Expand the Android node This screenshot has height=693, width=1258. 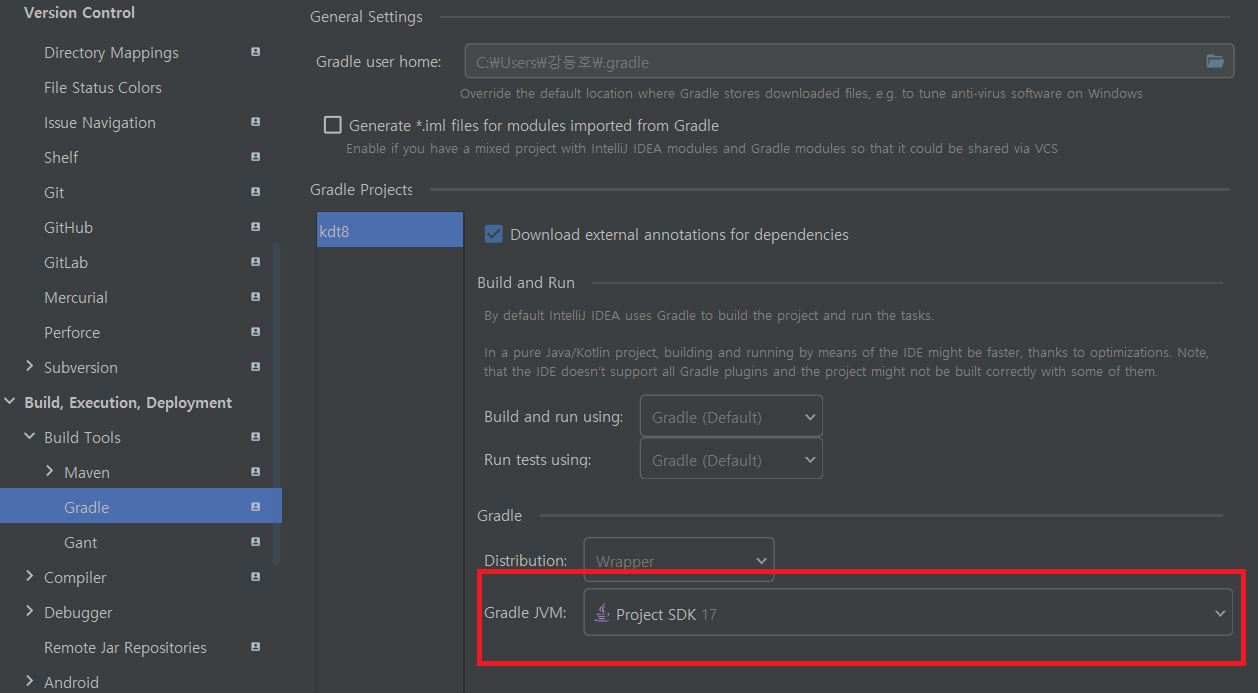click(29, 682)
